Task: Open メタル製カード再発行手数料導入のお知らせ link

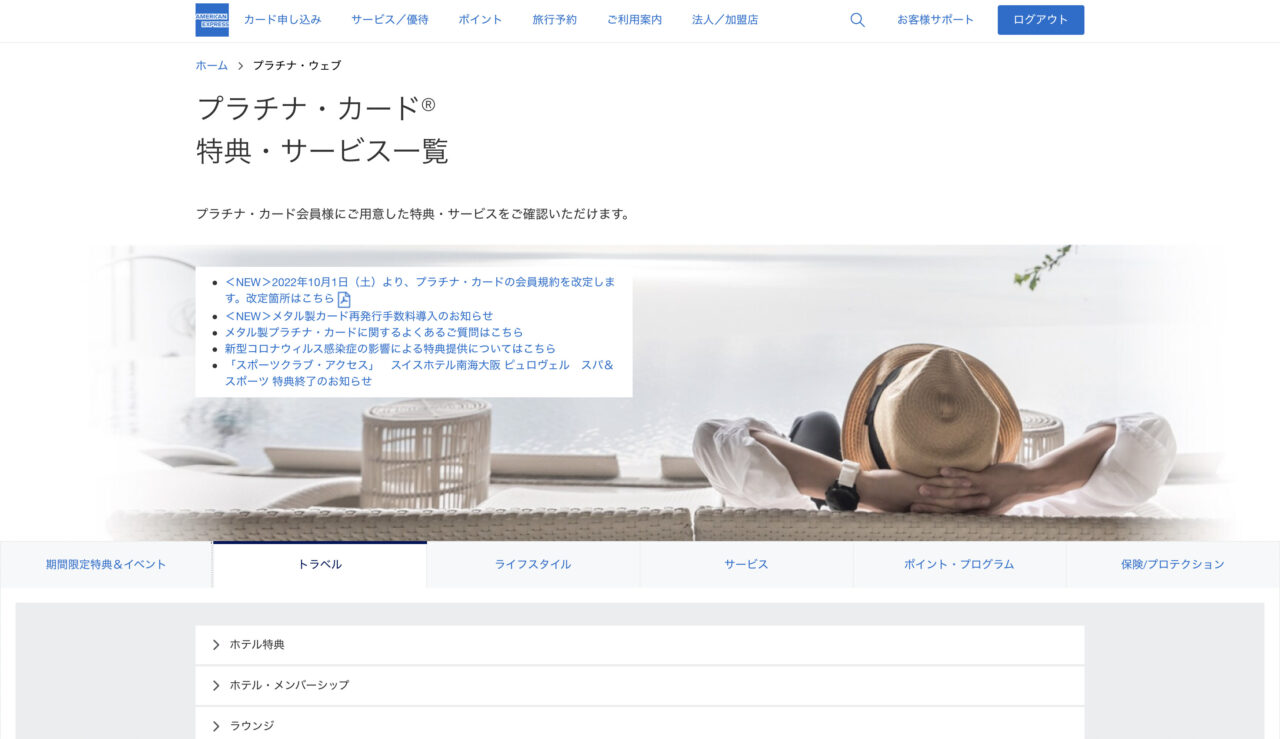Action: coord(359,316)
